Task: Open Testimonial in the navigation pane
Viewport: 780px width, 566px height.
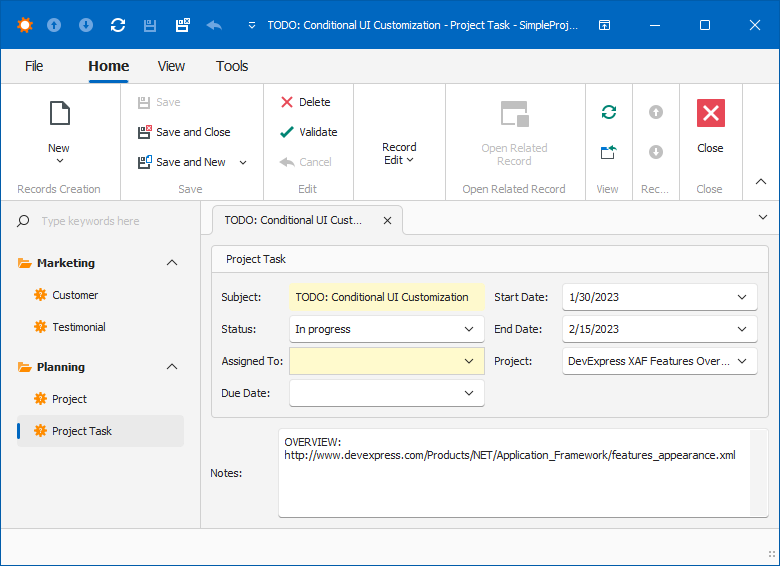Action: (x=79, y=327)
